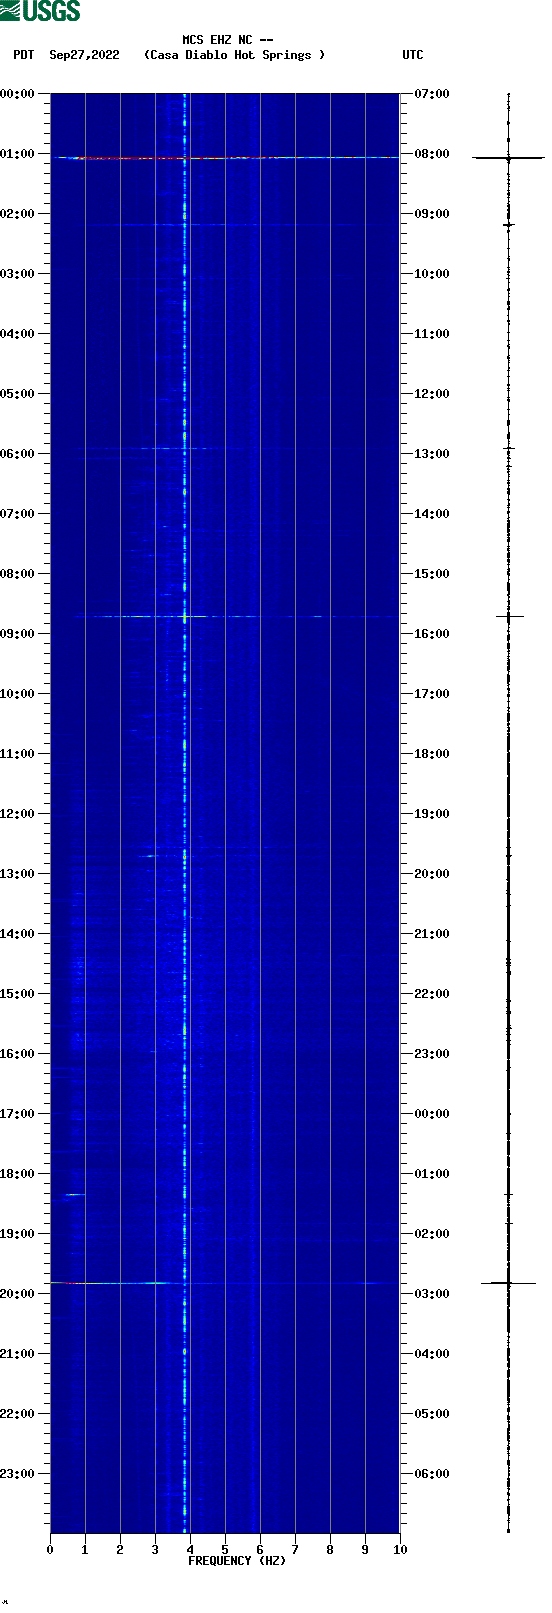
Task: Click the '06:00' PDT time label
Action: [17, 454]
